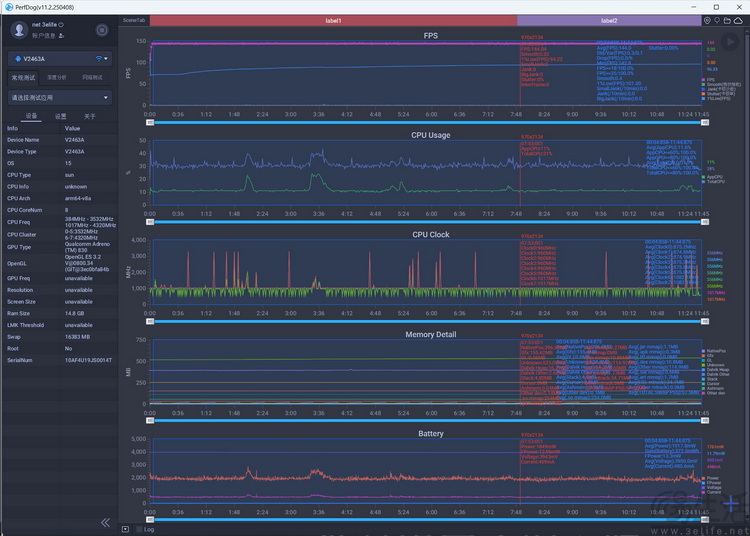Toggle the Jank series in FPS legend
This screenshot has width=750, height=536.
718,89
